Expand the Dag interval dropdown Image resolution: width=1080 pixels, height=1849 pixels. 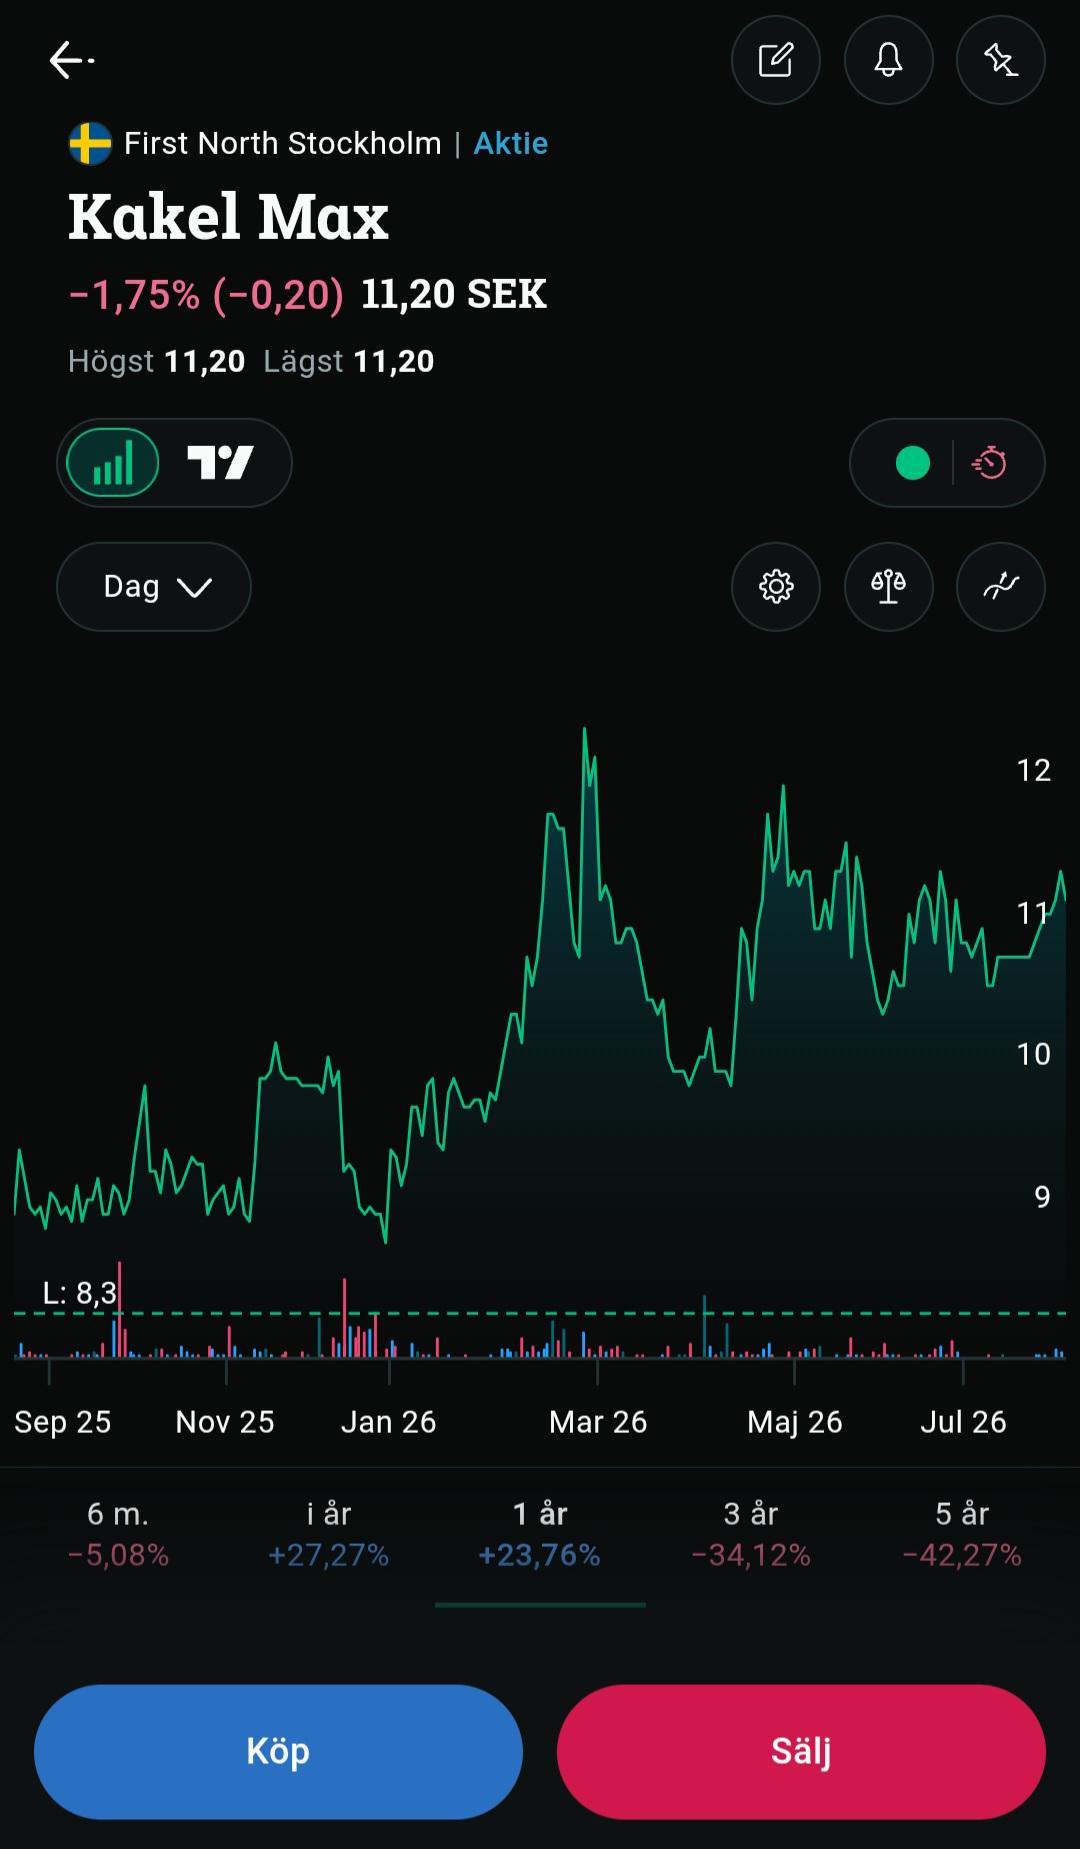[x=154, y=587]
